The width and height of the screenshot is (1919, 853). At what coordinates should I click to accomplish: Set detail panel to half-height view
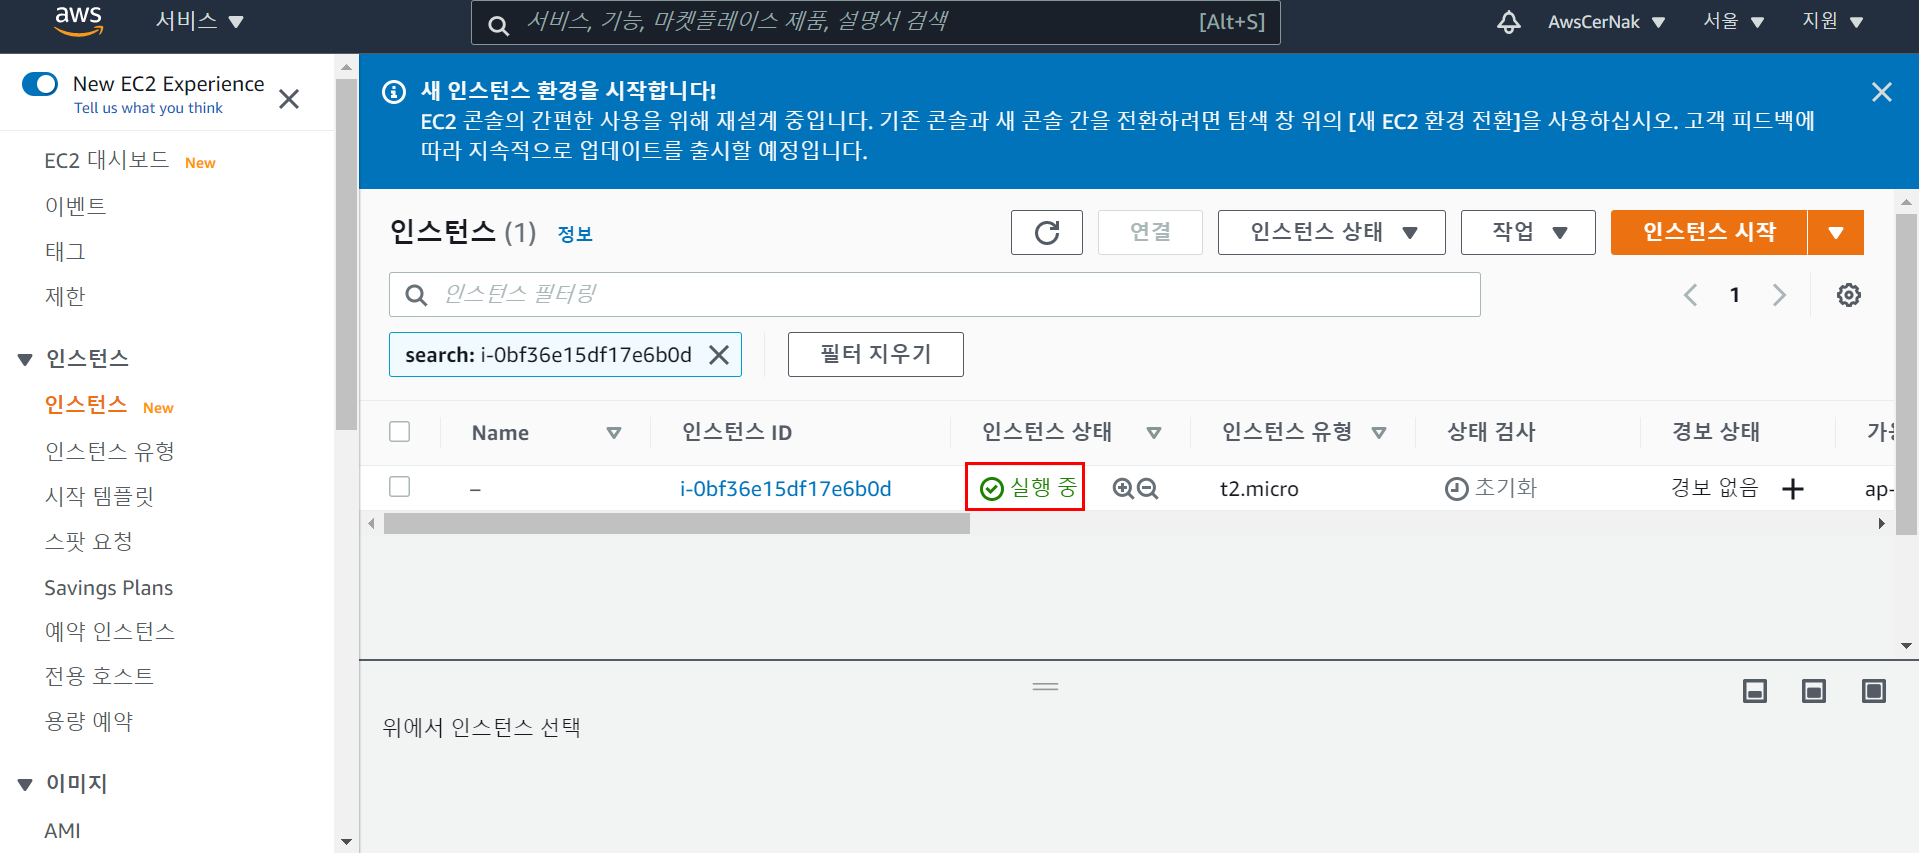coord(1814,691)
